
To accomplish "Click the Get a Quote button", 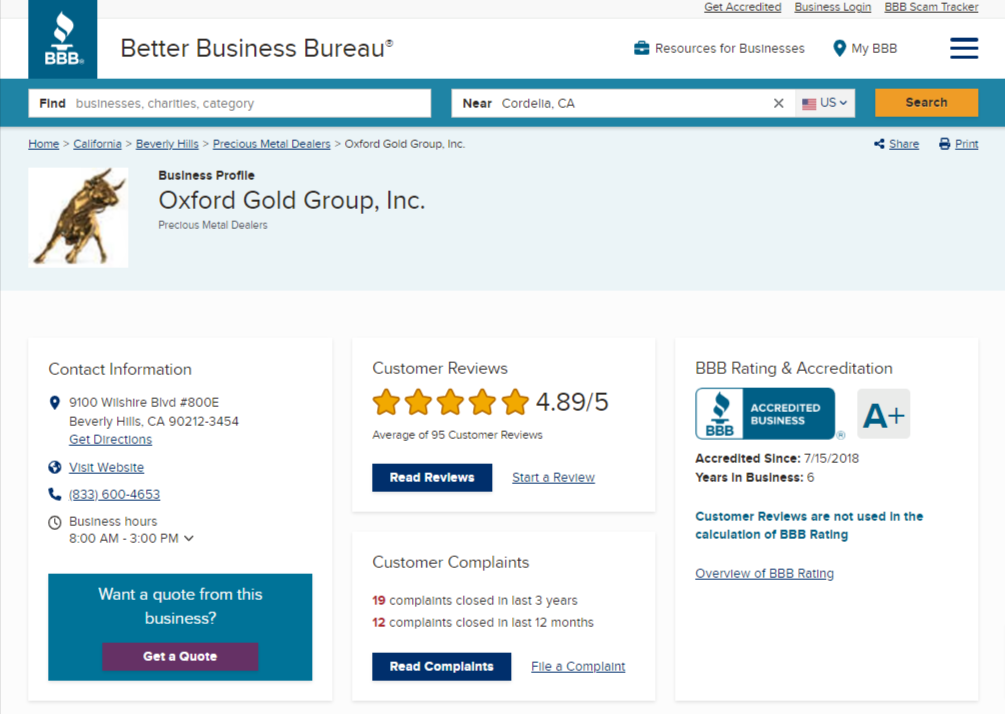I will click(x=180, y=656).
